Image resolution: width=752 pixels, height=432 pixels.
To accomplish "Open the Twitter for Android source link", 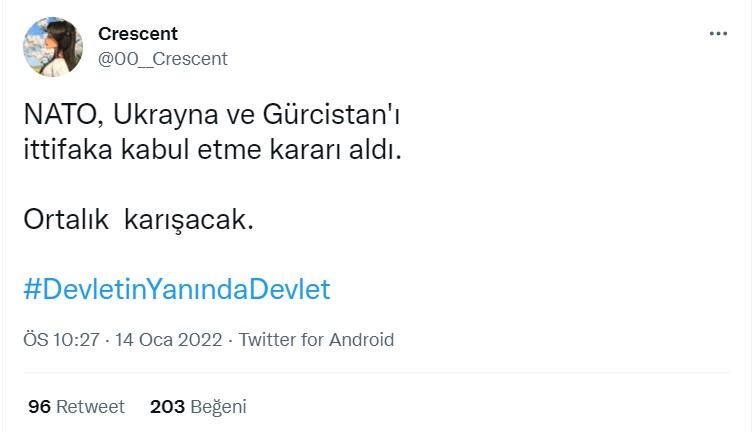I will click(316, 340).
